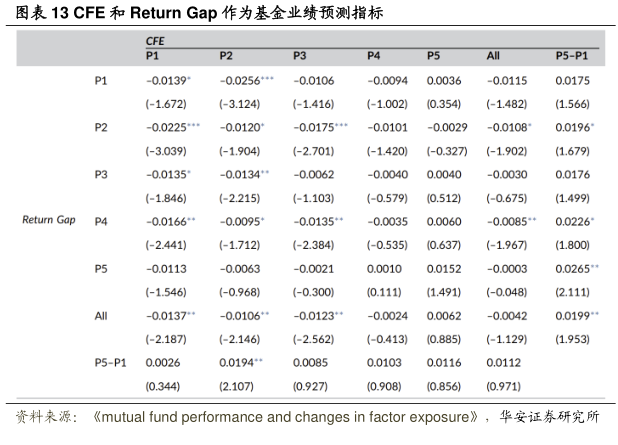Click the Return Gap row group label

click(49, 220)
